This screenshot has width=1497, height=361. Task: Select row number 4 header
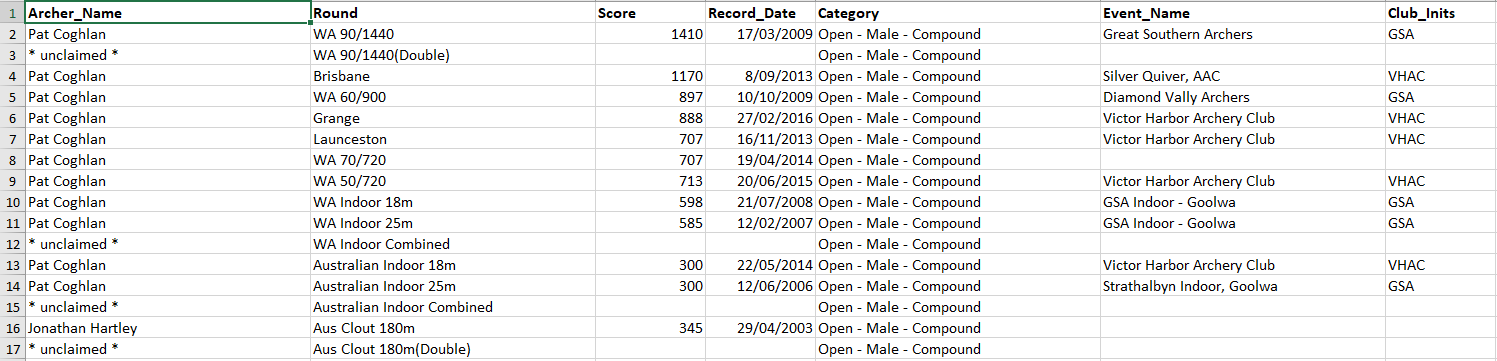[12, 76]
